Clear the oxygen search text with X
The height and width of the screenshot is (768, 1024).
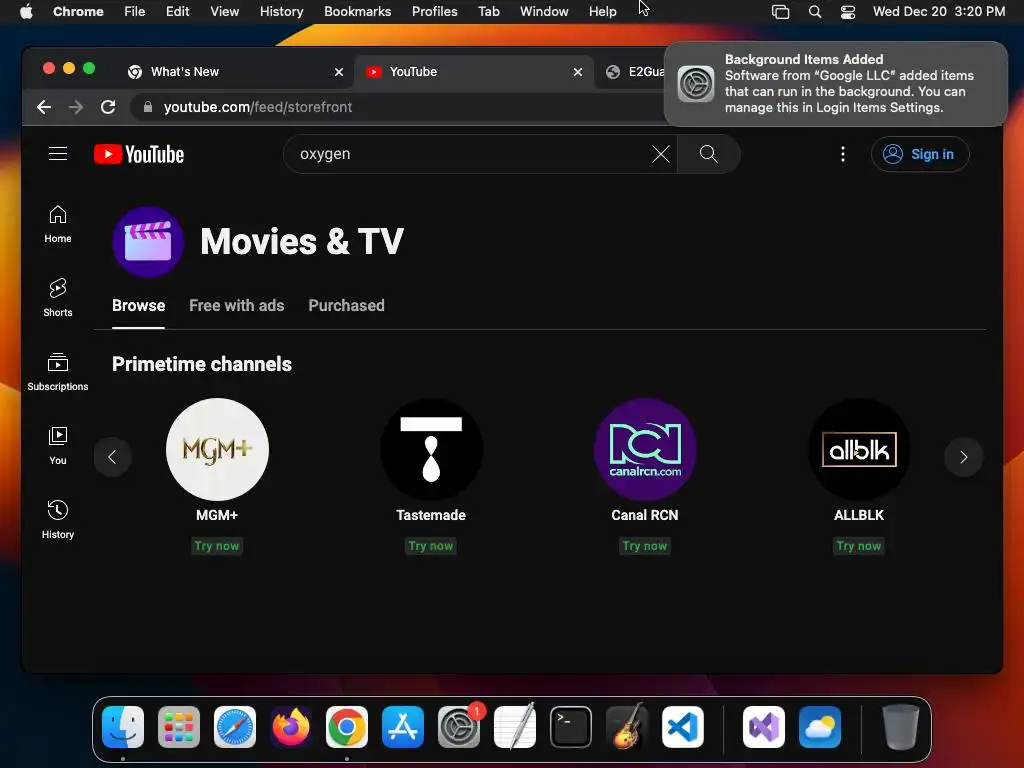coord(660,154)
